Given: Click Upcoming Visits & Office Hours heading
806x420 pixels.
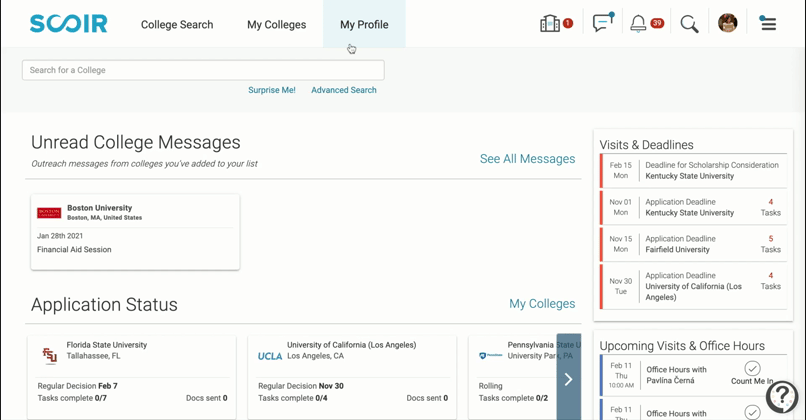Looking at the screenshot, I should pyautogui.click(x=682, y=346).
